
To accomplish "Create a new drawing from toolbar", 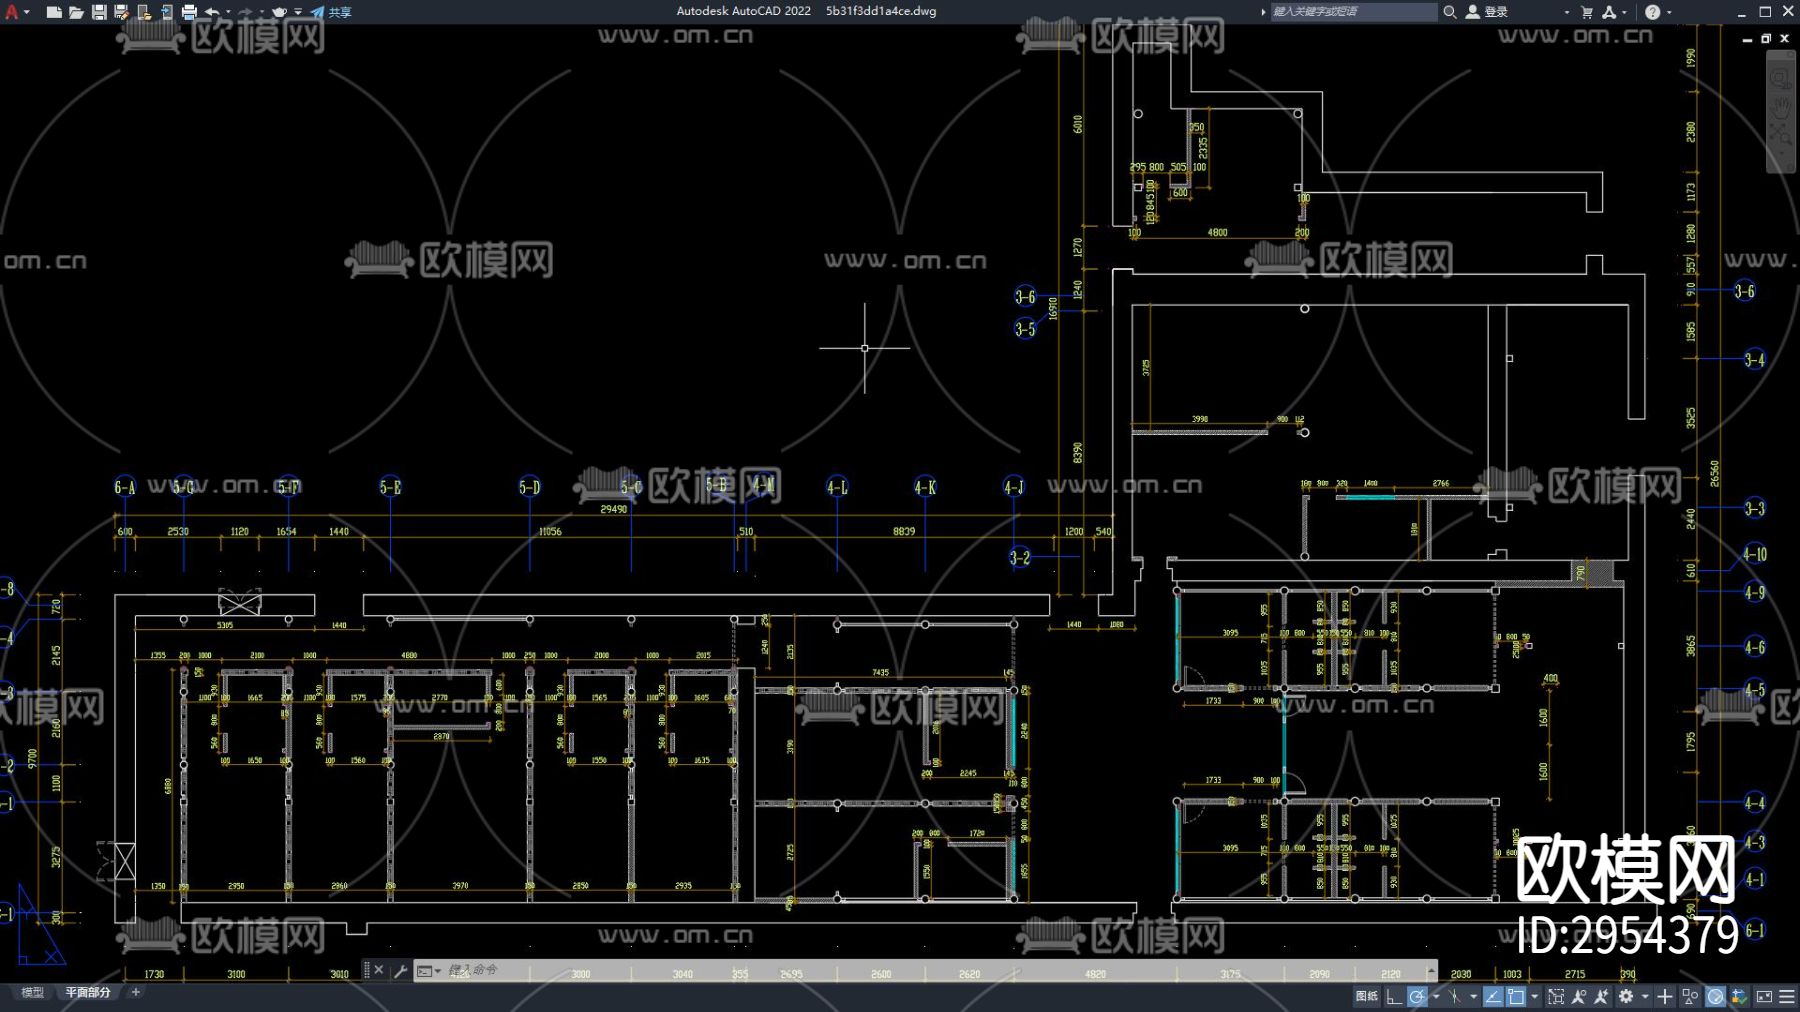I will (54, 12).
